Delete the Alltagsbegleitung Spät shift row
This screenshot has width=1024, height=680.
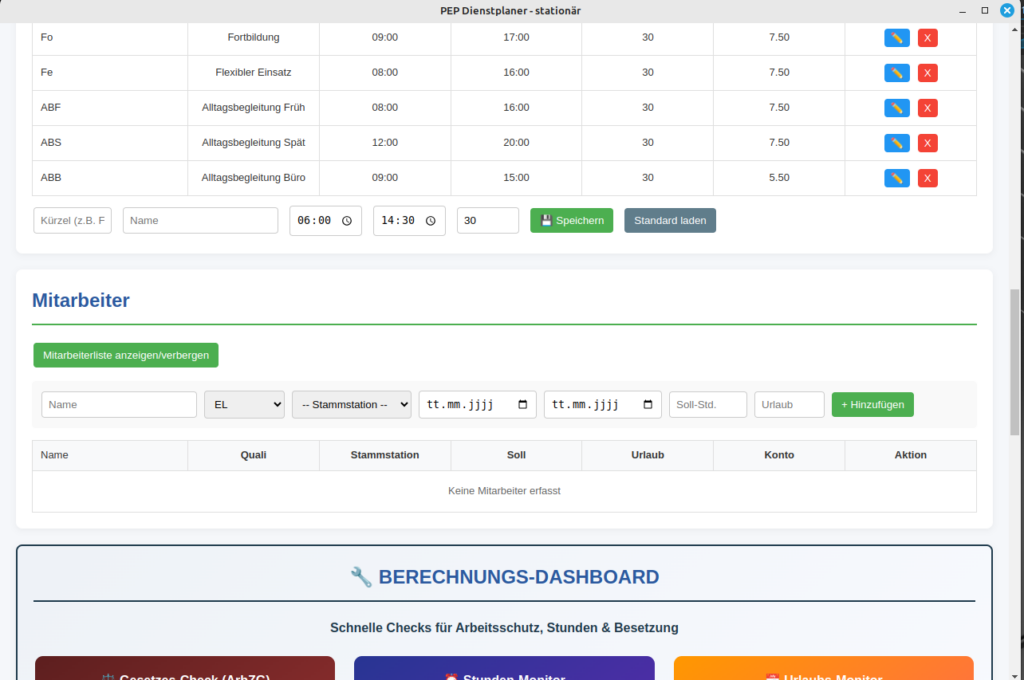point(927,143)
